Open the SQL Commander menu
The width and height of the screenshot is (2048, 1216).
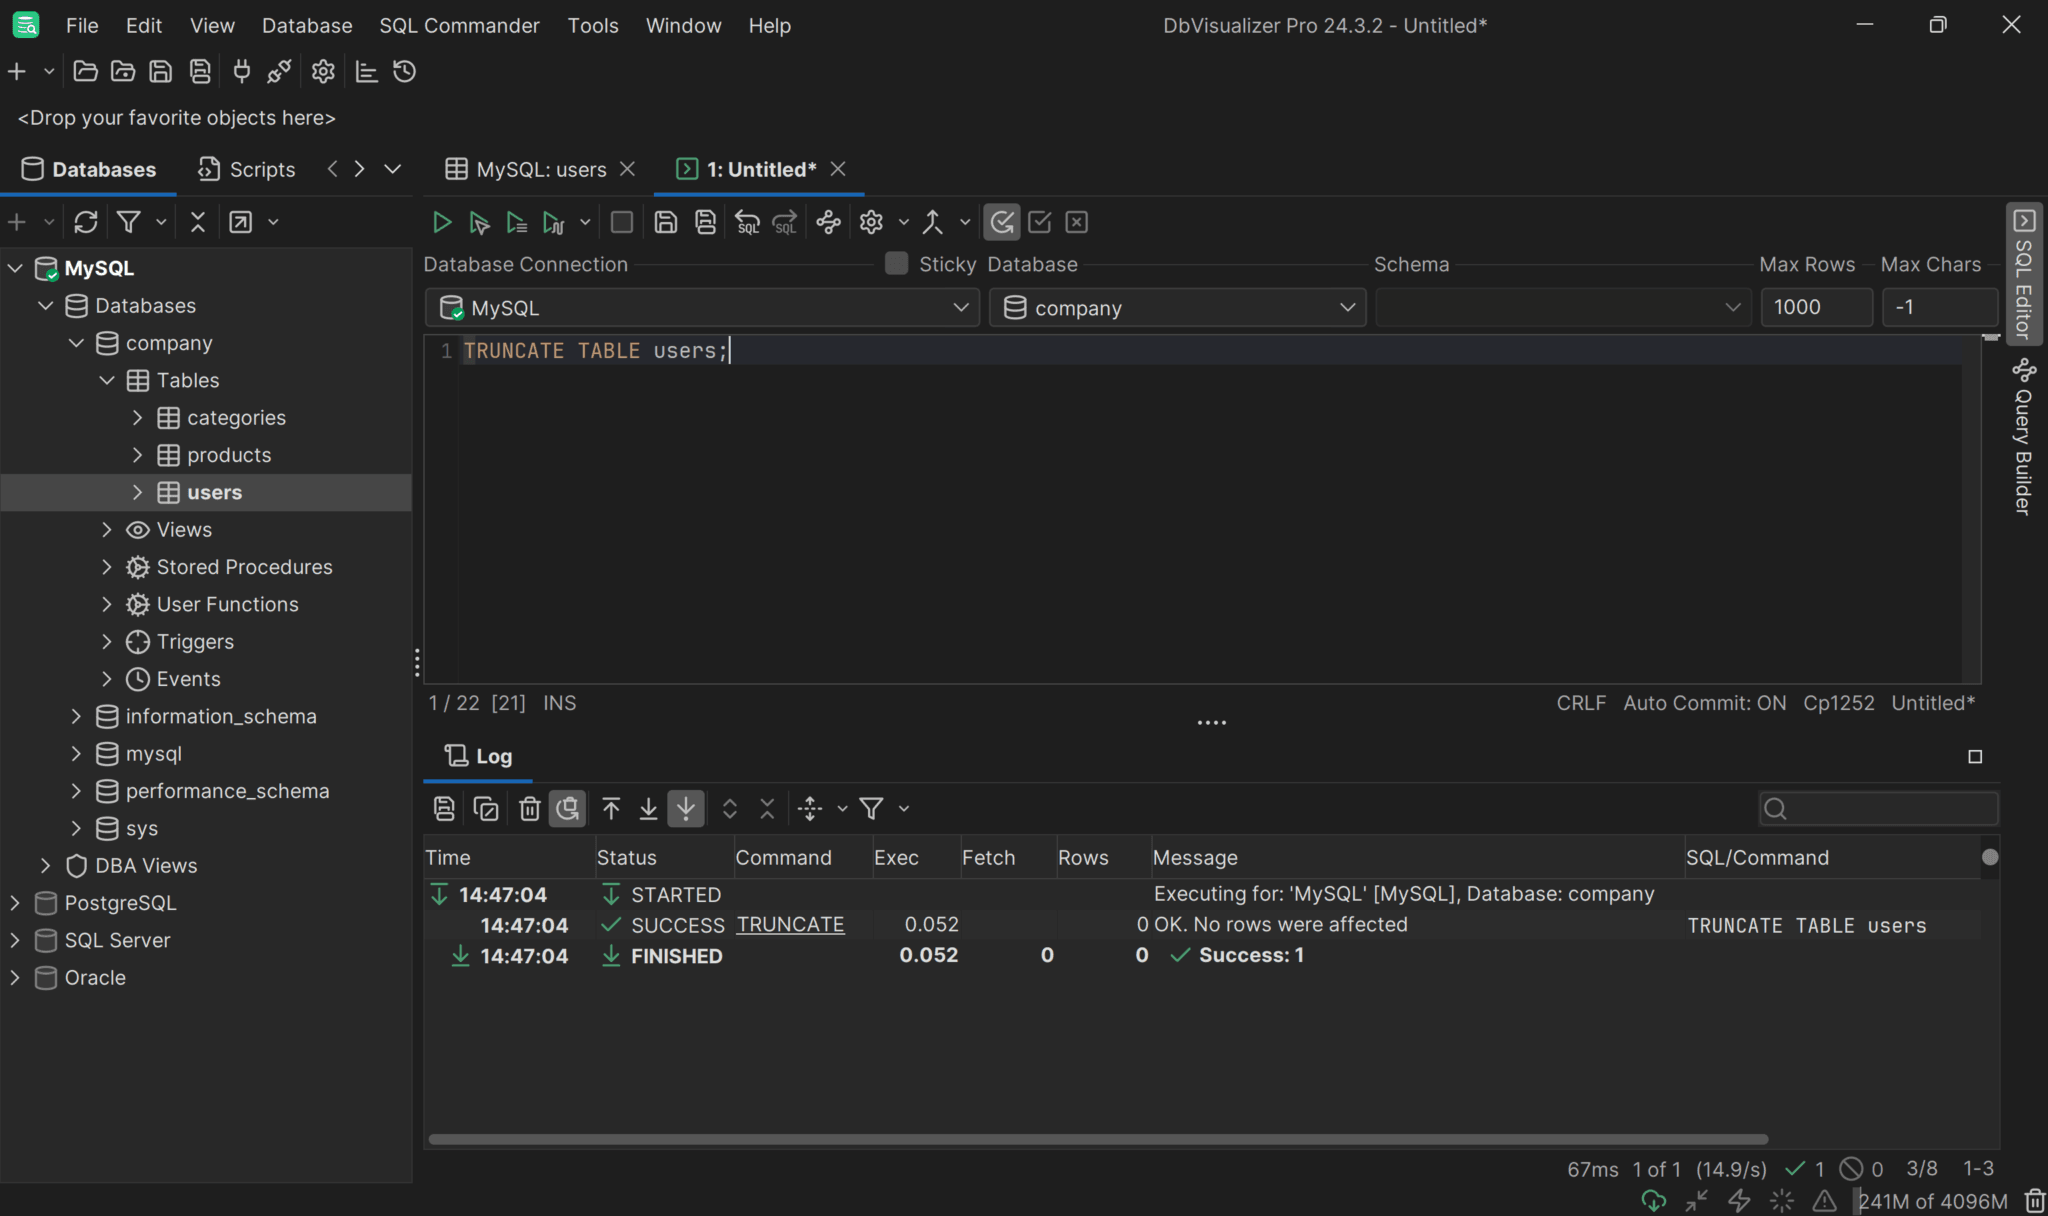pos(458,25)
